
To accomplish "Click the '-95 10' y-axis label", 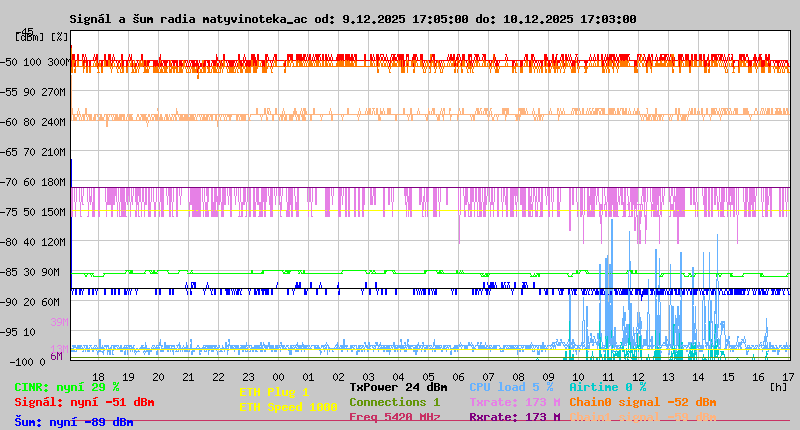I will (x=18, y=333).
